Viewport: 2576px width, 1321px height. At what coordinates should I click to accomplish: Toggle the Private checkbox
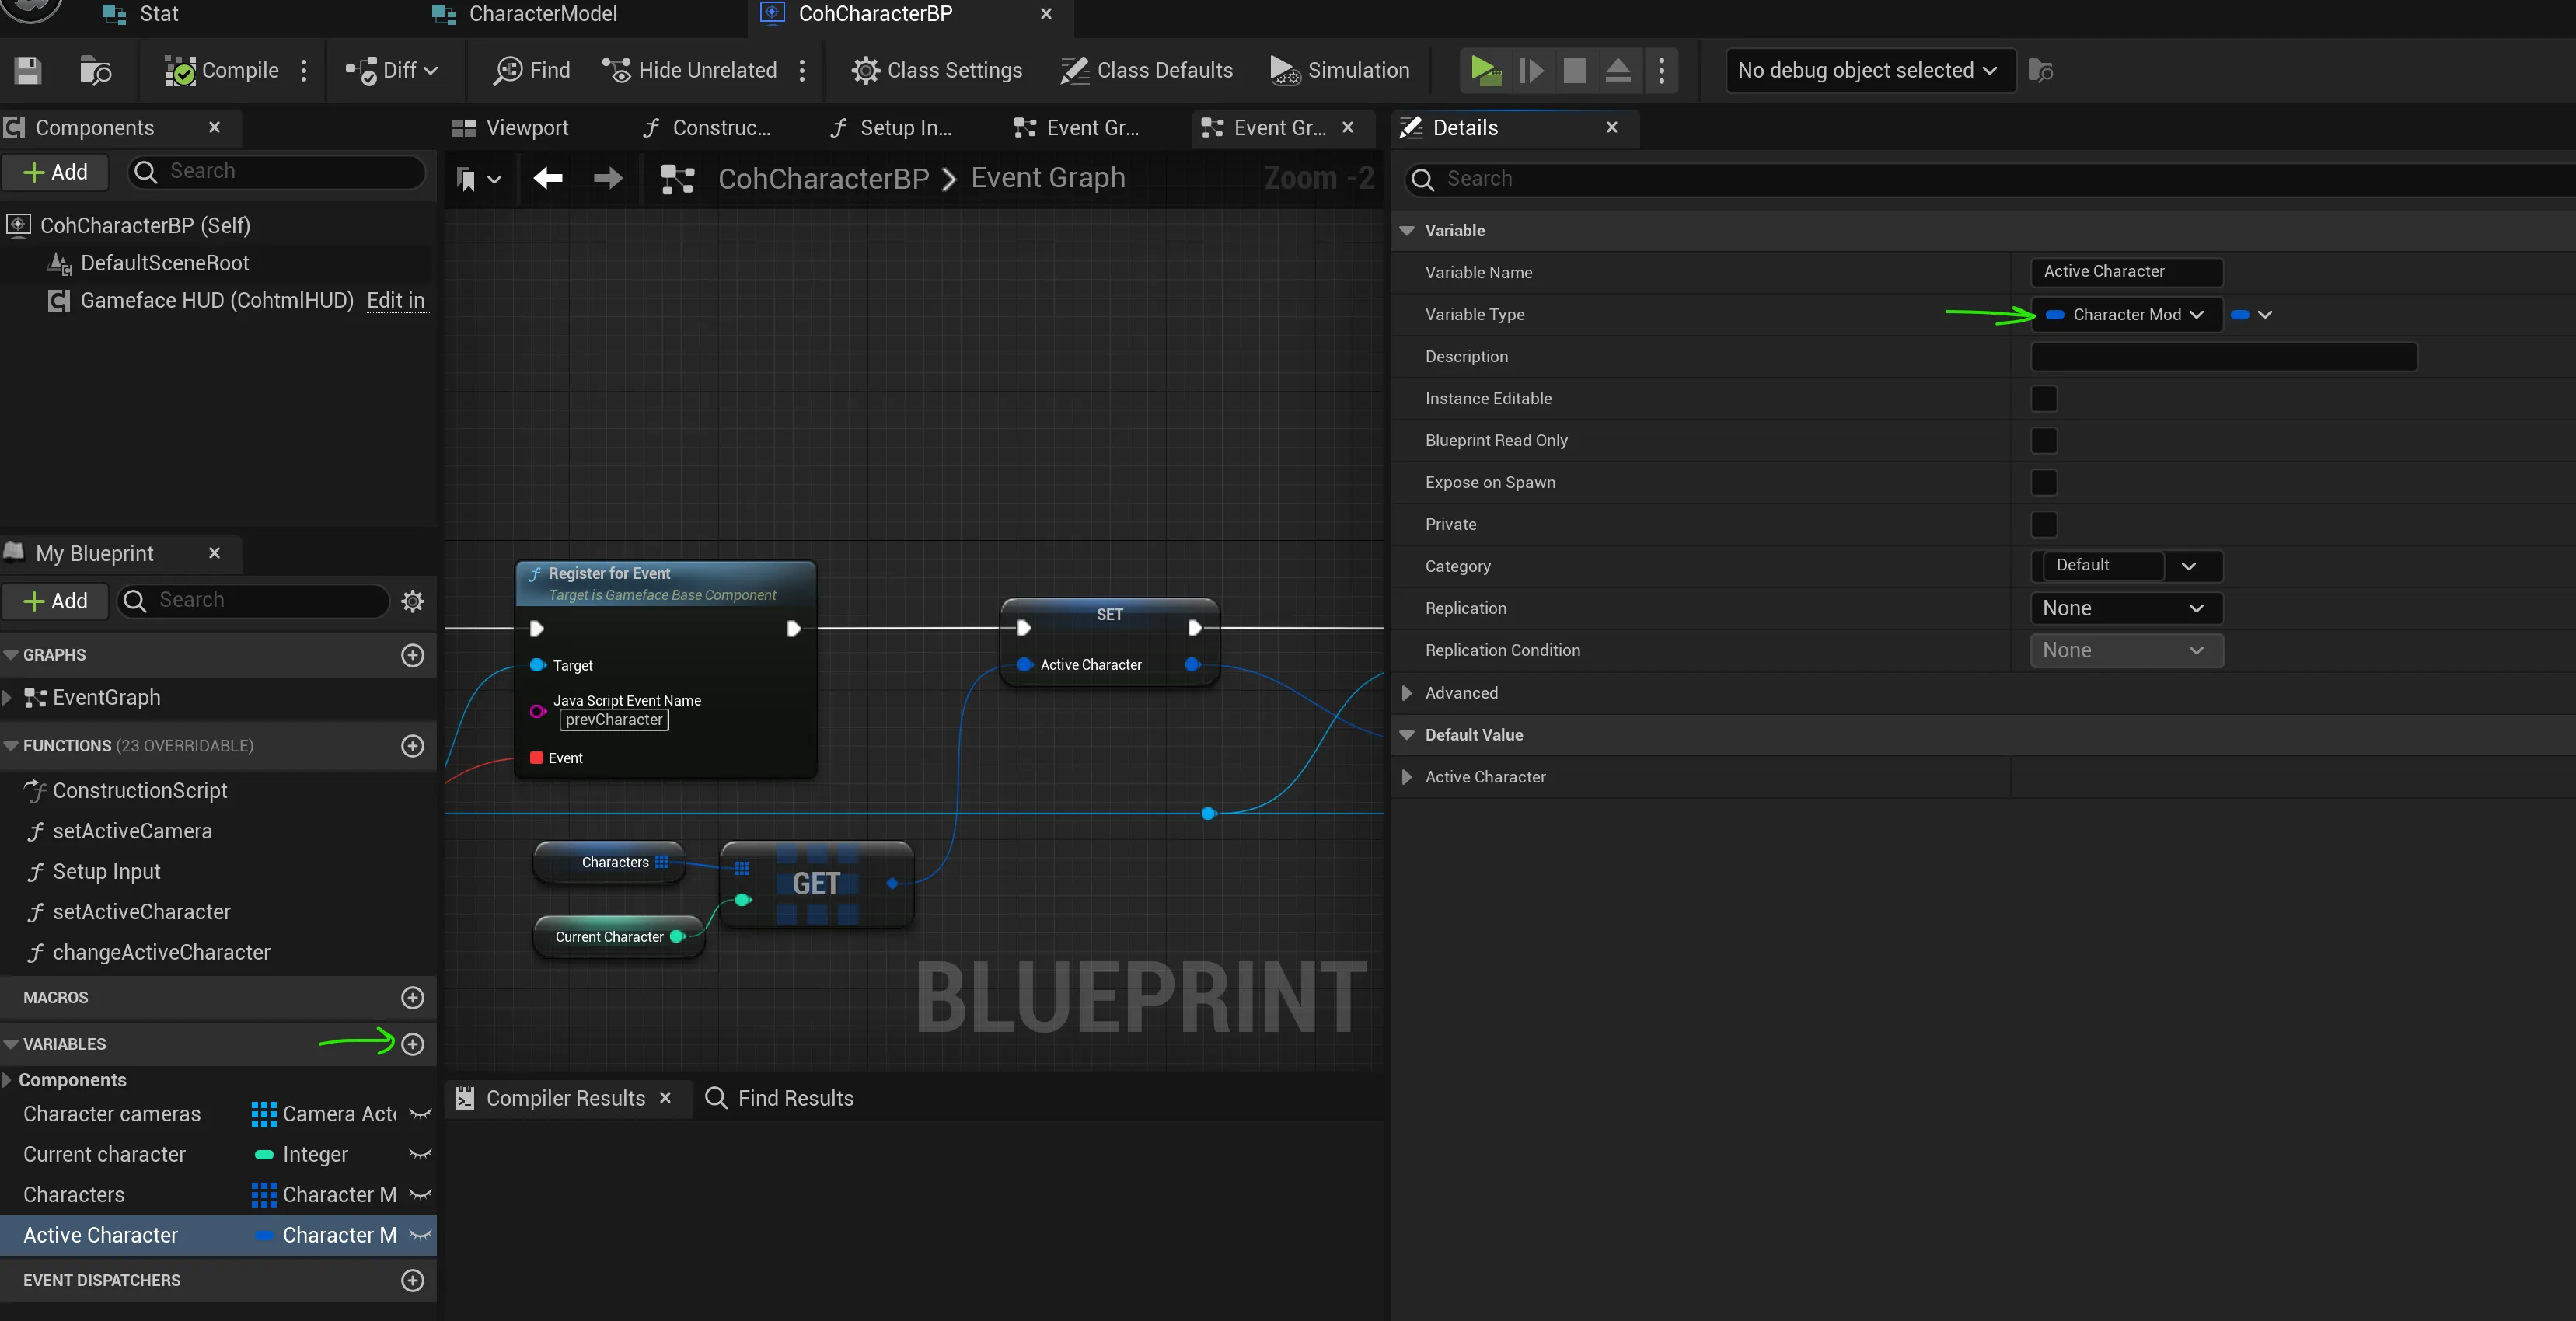click(x=2044, y=525)
